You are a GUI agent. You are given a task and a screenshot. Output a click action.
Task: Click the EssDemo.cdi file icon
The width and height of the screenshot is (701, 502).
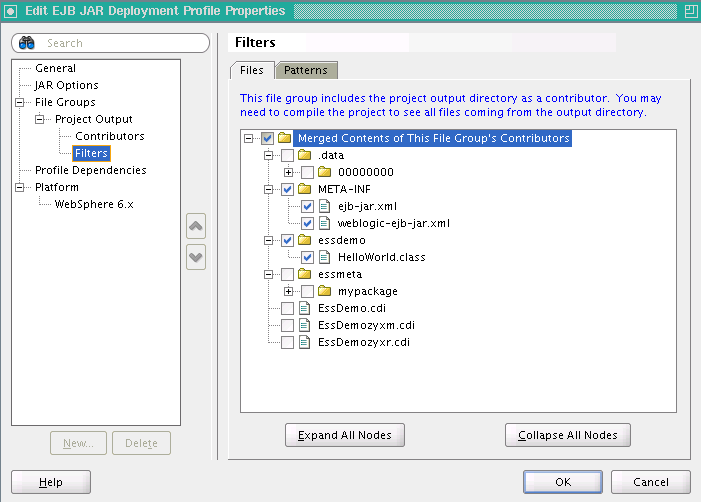coord(304,308)
